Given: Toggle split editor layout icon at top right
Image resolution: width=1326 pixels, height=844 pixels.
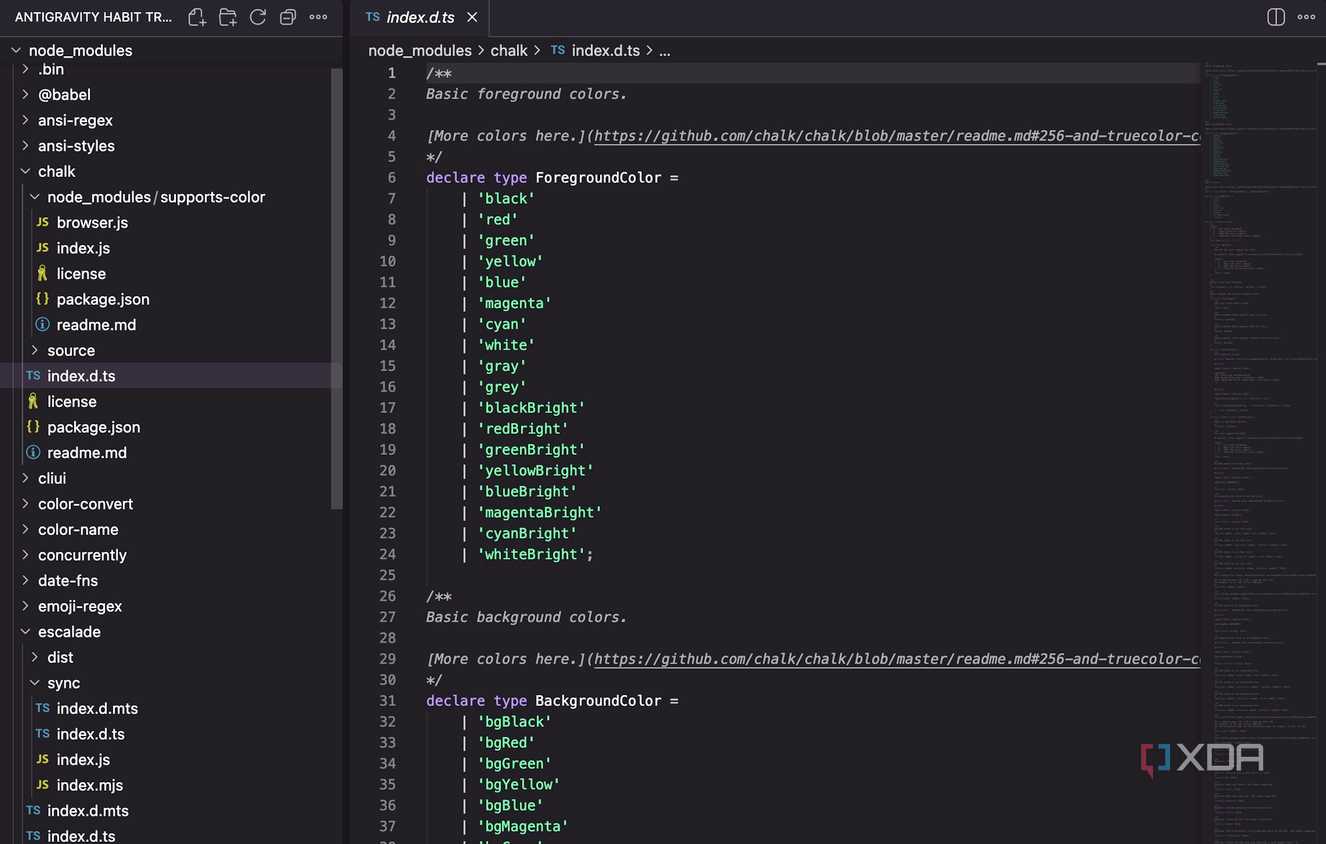Looking at the screenshot, I should point(1276,17).
